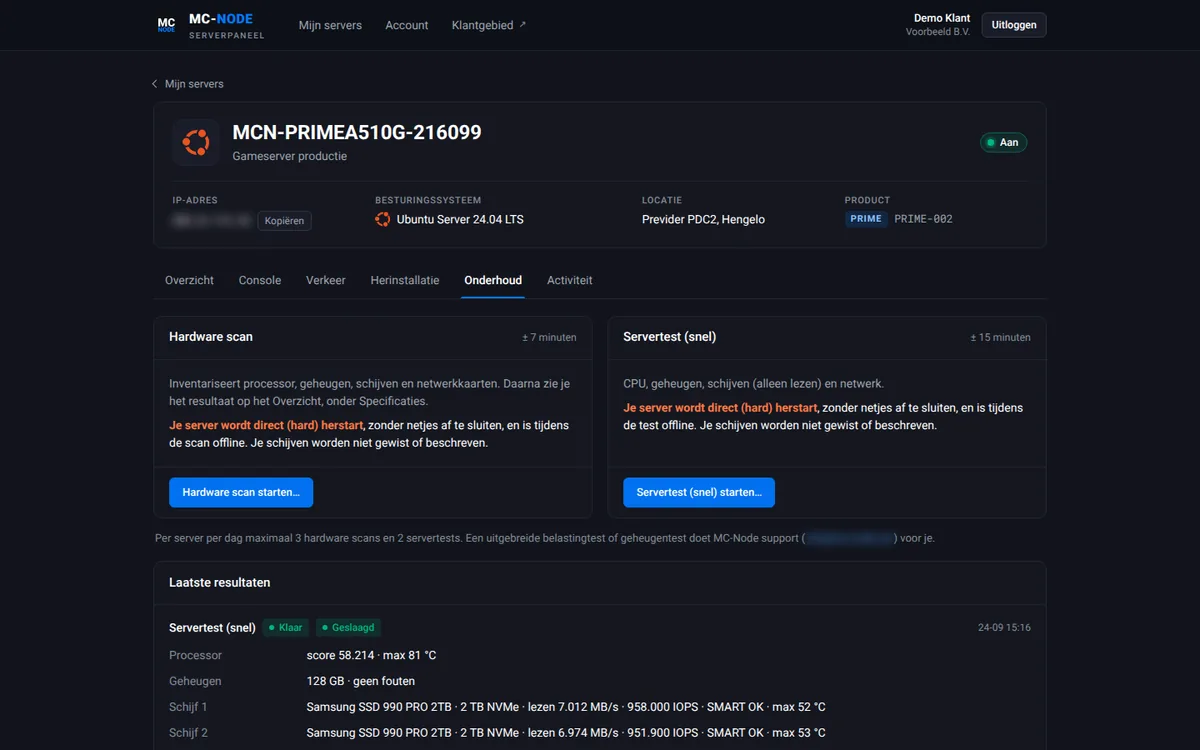Click the blurred support email link

[850, 538]
